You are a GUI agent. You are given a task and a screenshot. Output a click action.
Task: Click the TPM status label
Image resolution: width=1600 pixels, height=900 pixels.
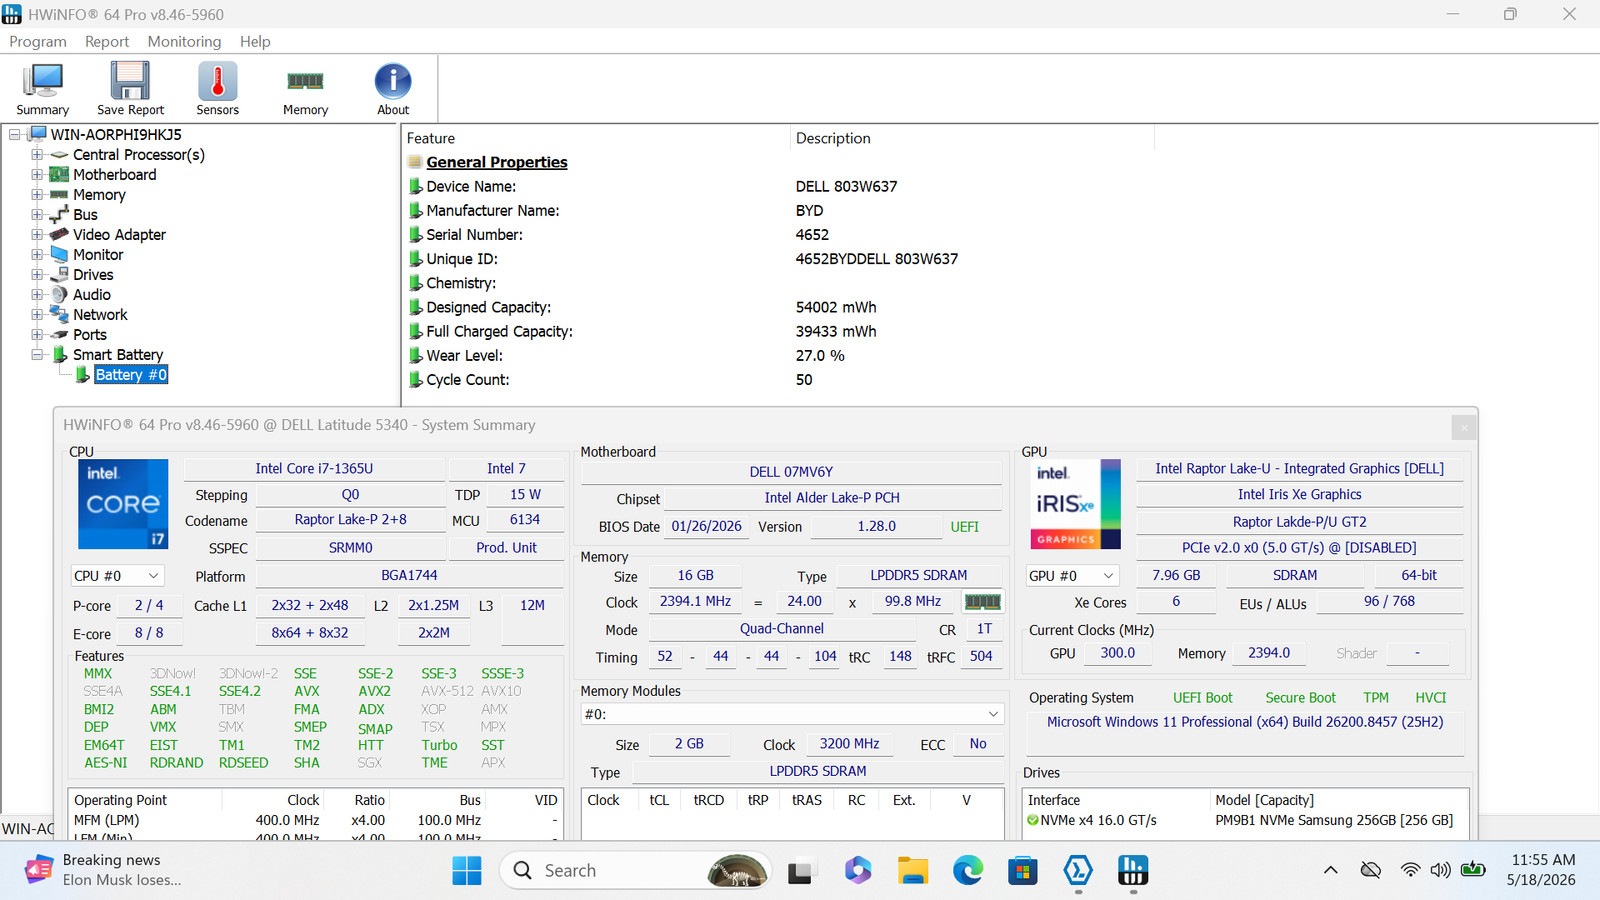[x=1376, y=698]
